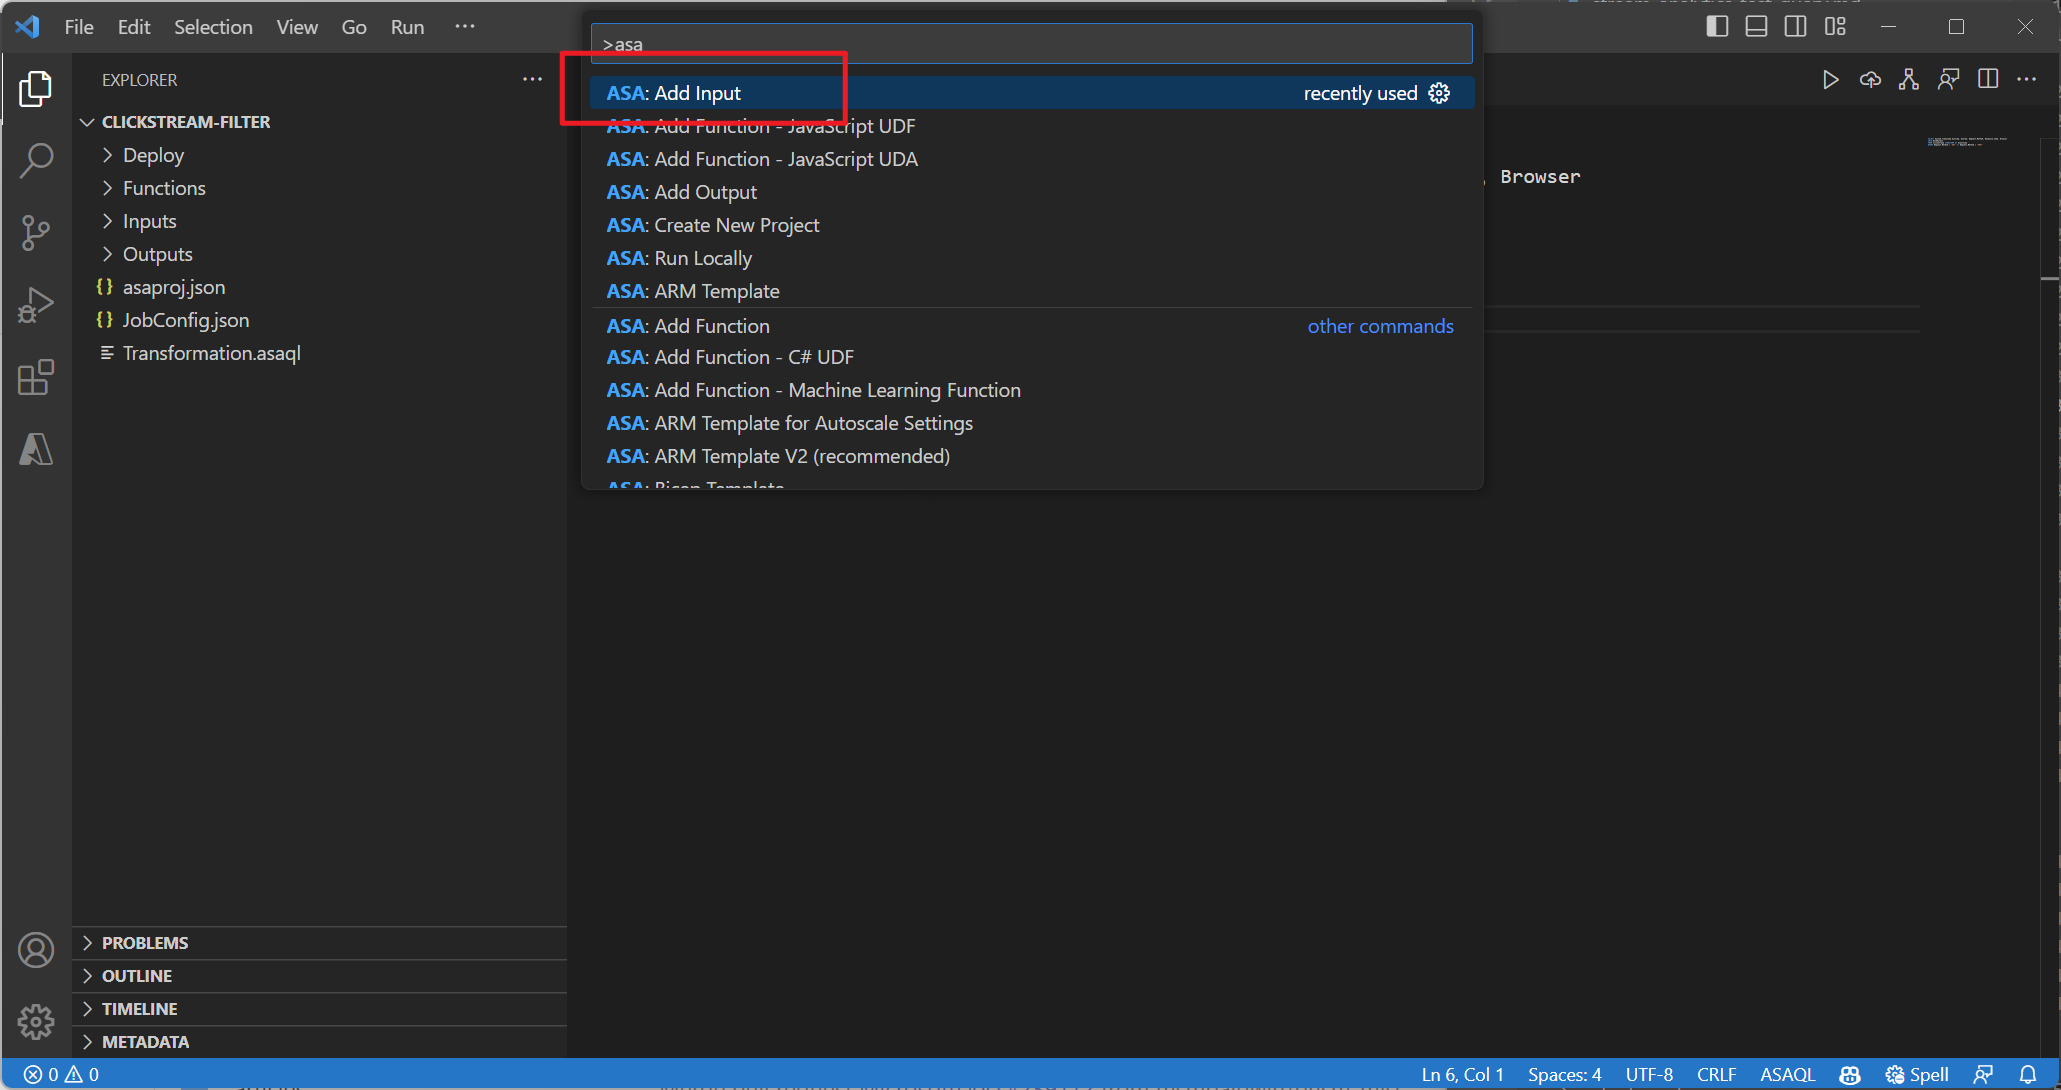Expand the Functions folder
Screen dimensions: 2061x1090
pos(162,188)
